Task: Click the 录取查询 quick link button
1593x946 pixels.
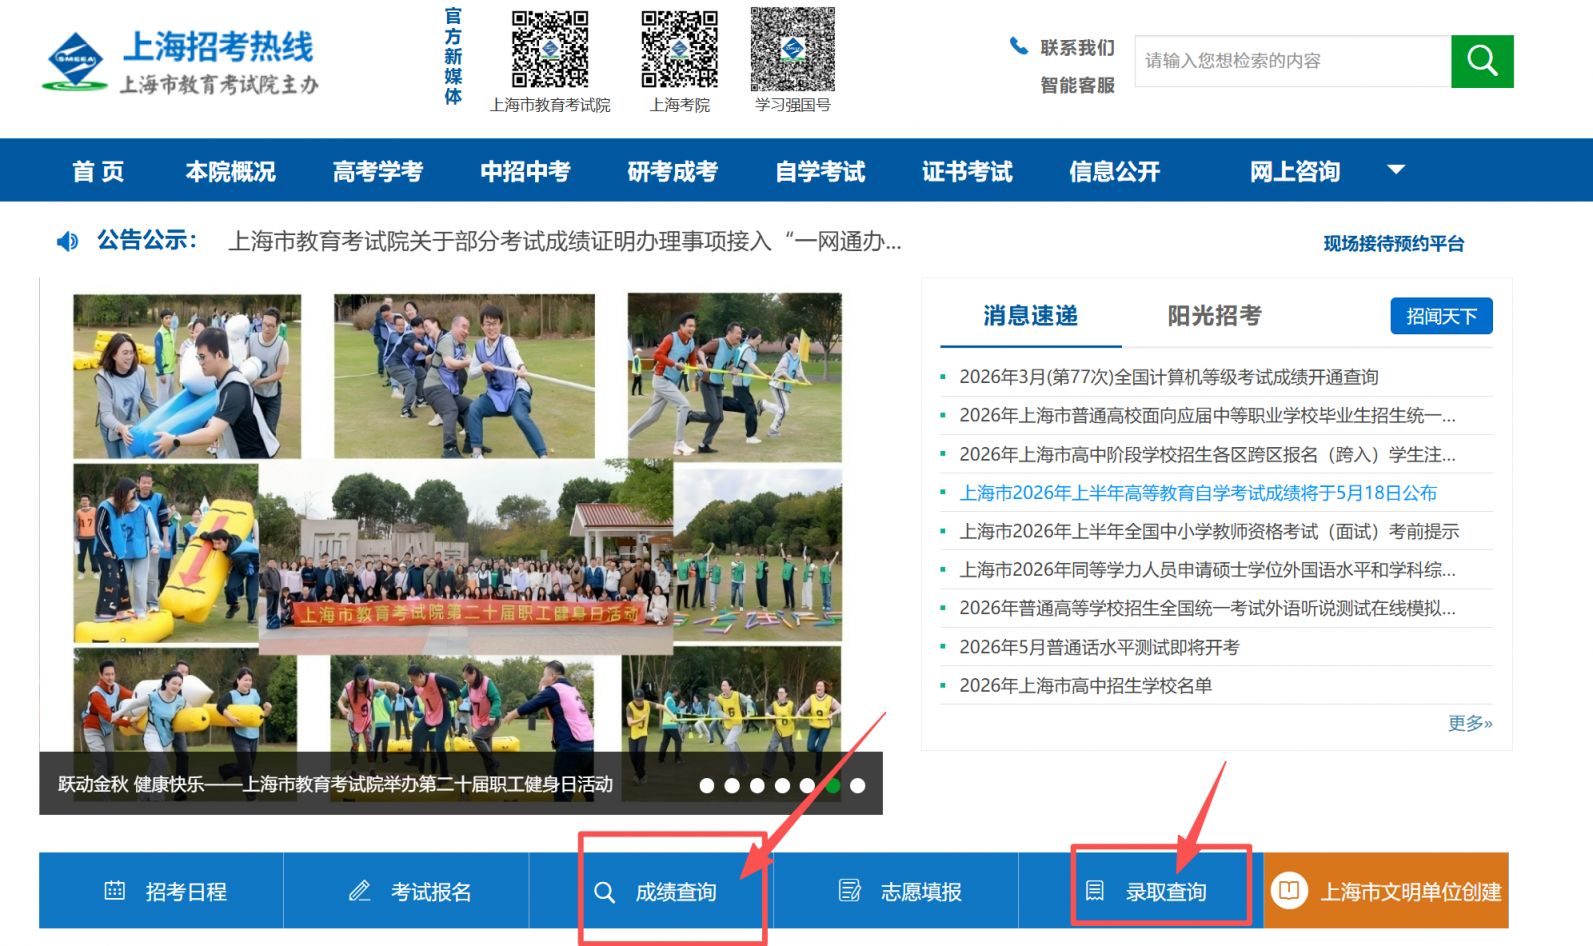Action: point(1141,891)
